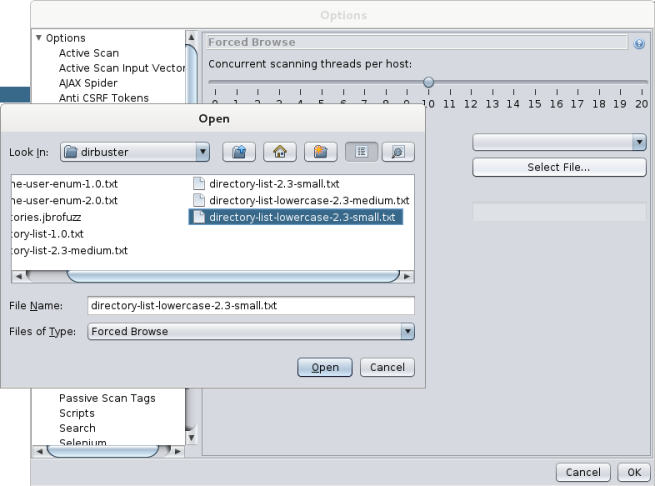Image resolution: width=655 pixels, height=486 pixels.
Task: Click the concurrent scanning threads slider handle
Action: click(x=428, y=83)
